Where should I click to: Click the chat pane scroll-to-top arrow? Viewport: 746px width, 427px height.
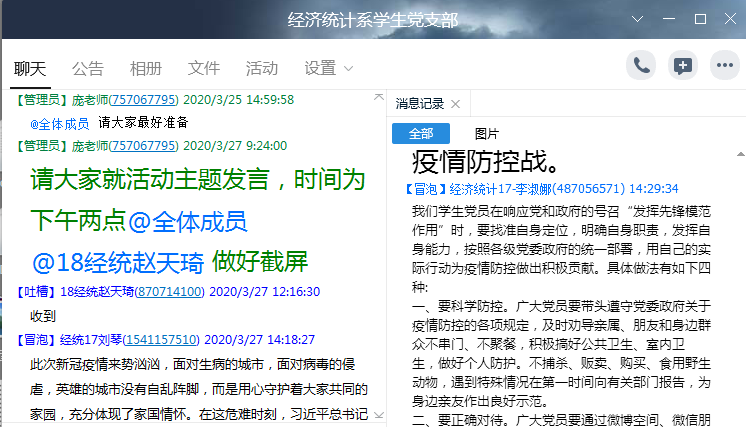[378, 97]
